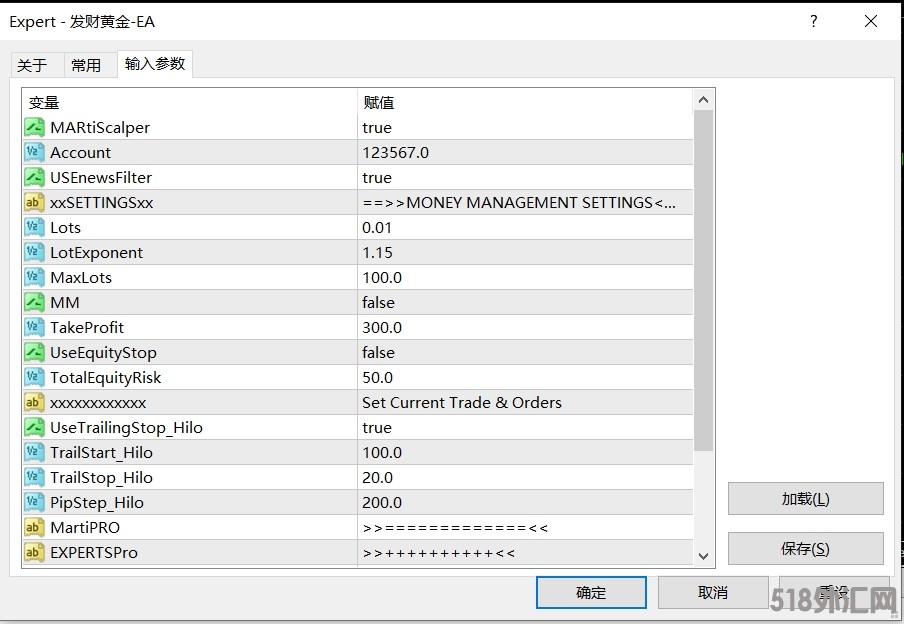Select the LotExponent value 1.15
The width and height of the screenshot is (904, 624).
point(525,253)
